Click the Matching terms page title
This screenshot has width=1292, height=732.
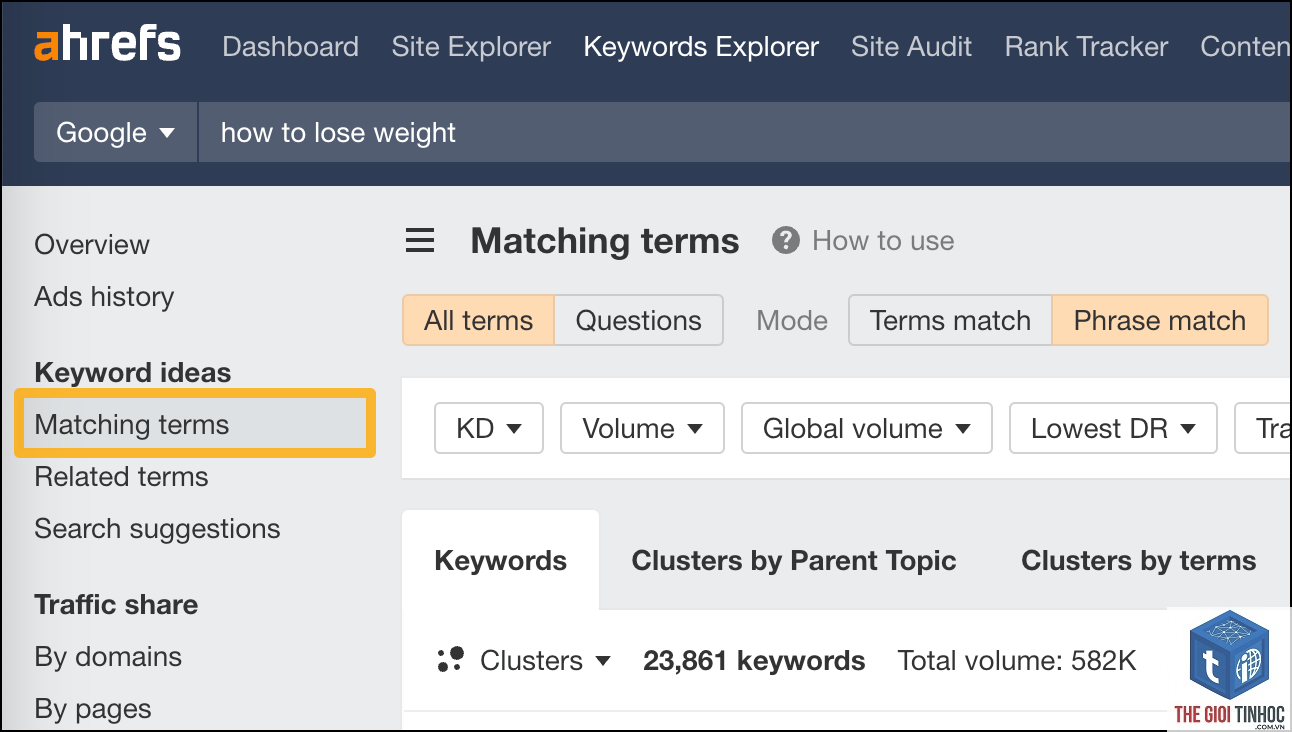click(605, 241)
